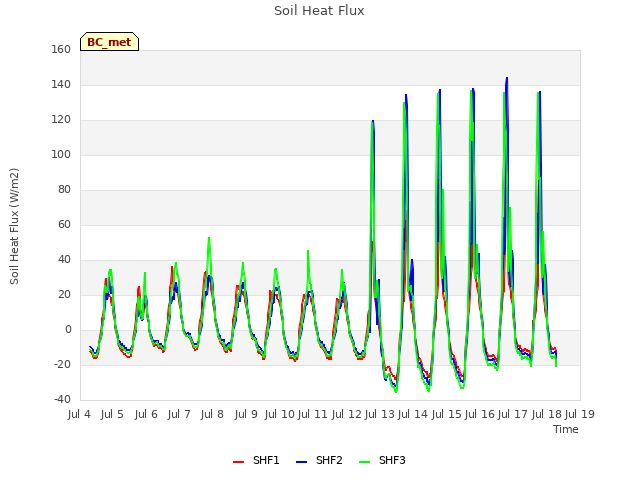The width and height of the screenshot is (640, 480).
Task: Click the Jul 15 x-axis tick label
Action: pos(447,414)
